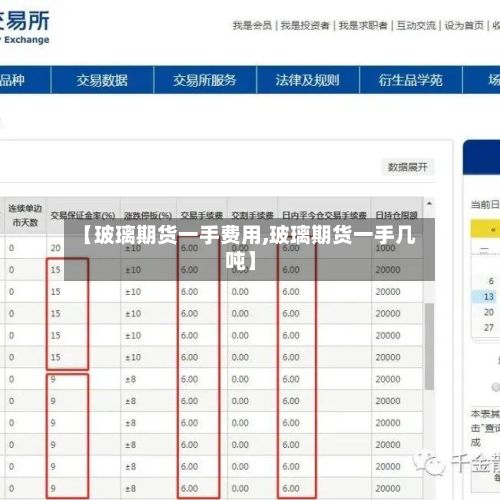Click the table's vertical scrollbar thumb

(x=429, y=346)
